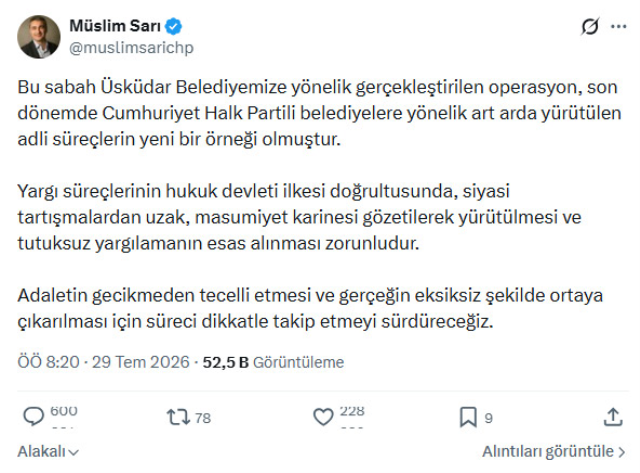Screen dimensions: 640x473
Task: Click the tweet's first paragraph text
Action: 319,113
